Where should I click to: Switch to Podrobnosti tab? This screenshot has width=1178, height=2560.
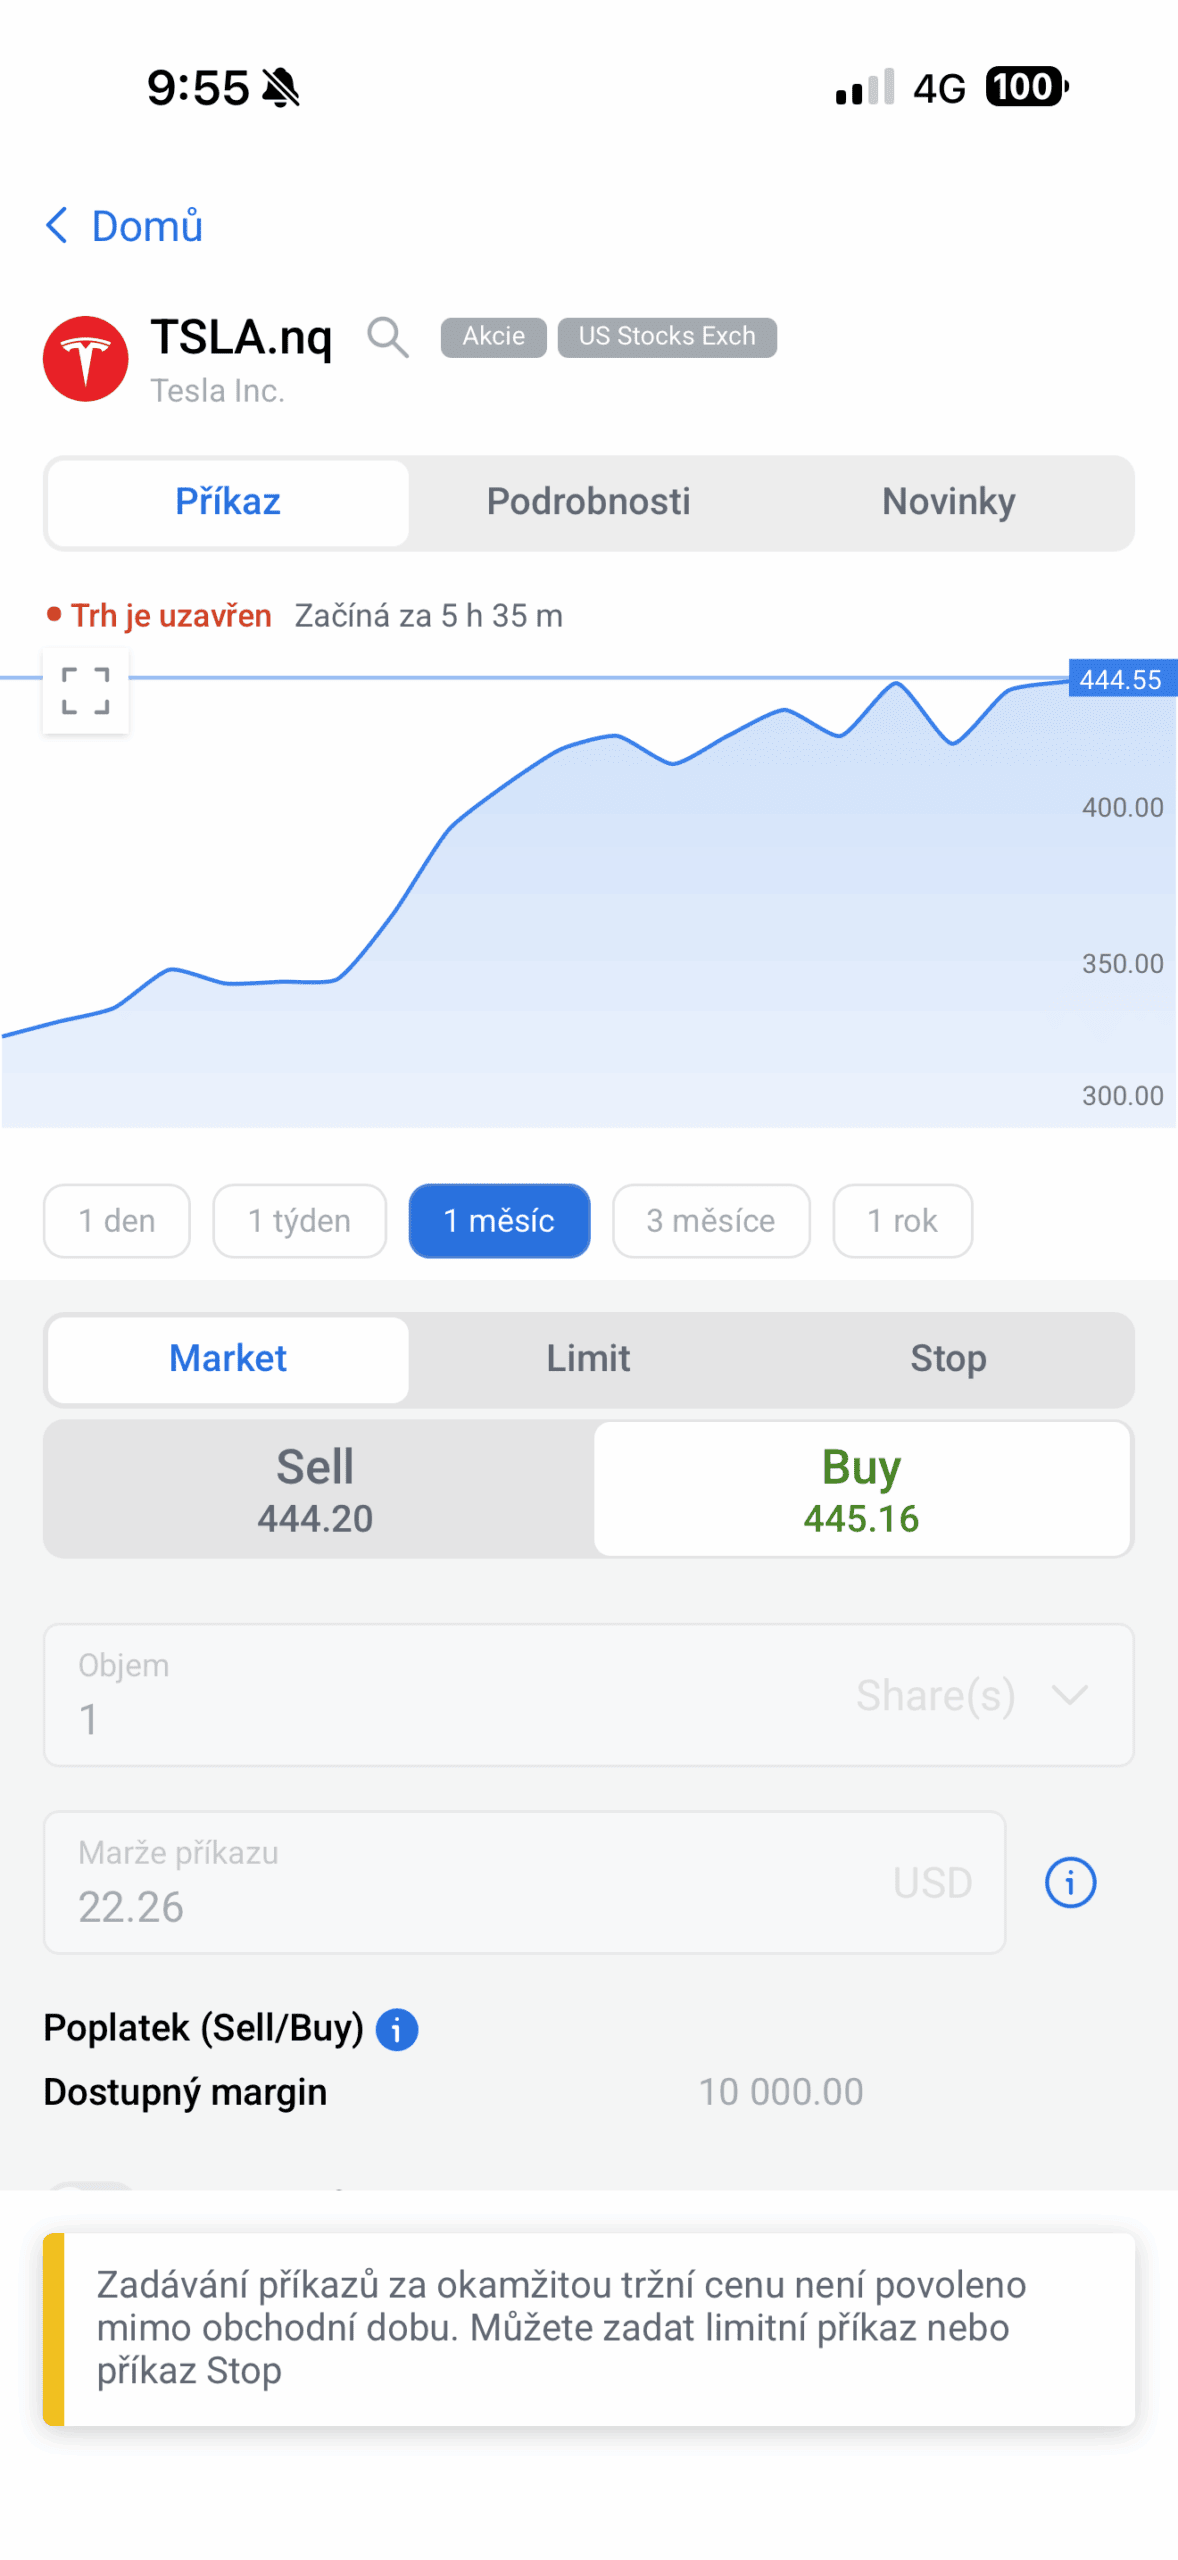[588, 502]
